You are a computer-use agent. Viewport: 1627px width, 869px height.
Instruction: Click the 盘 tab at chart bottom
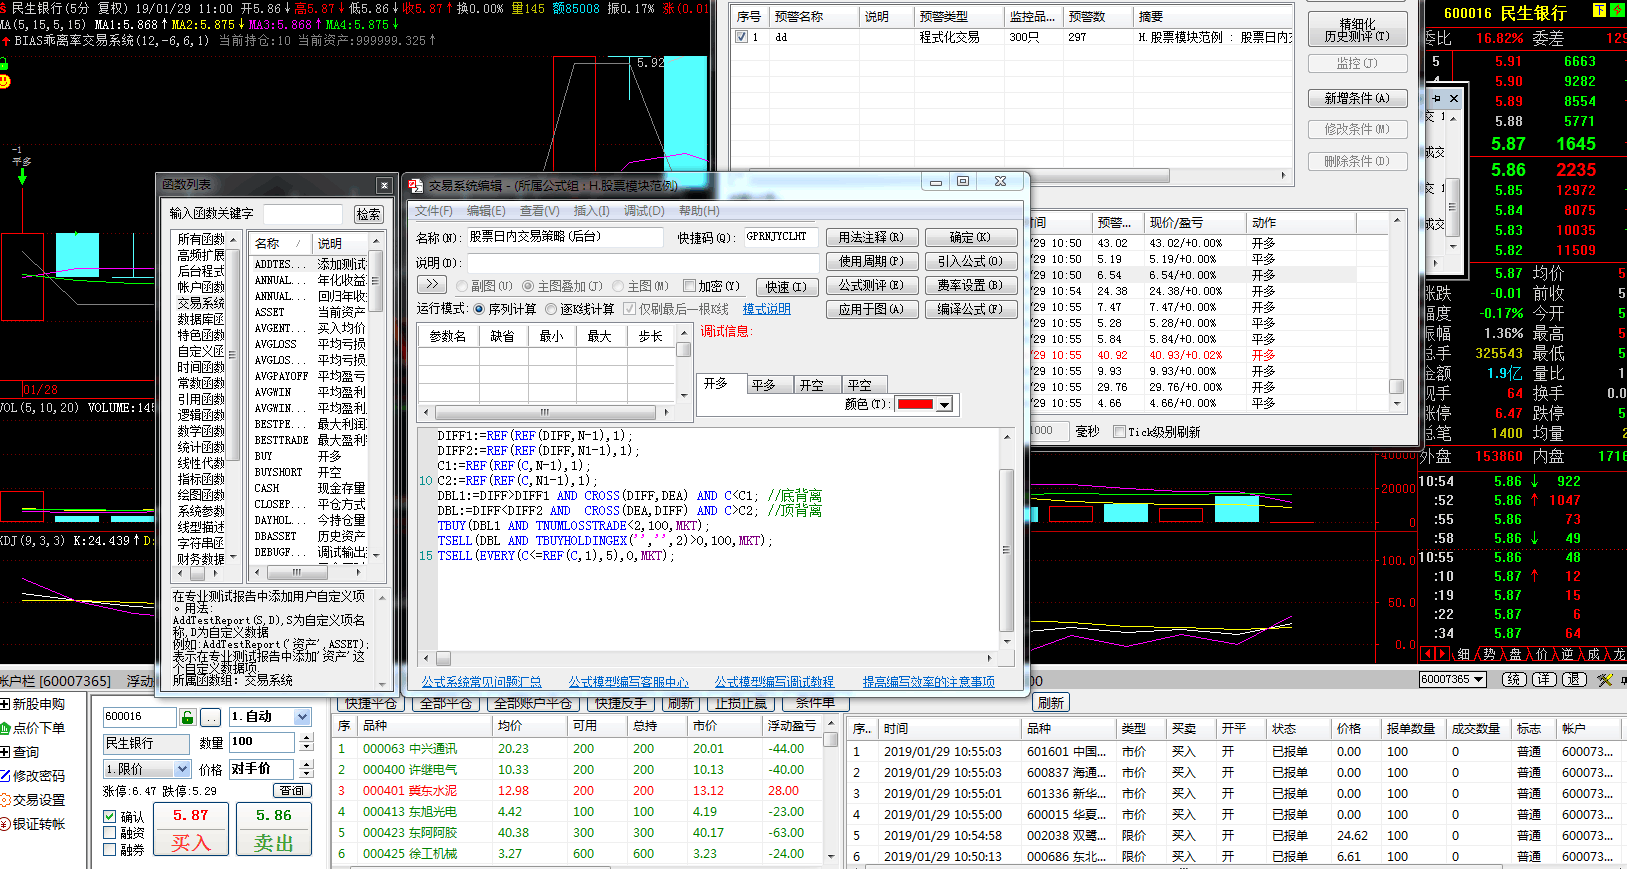point(1515,654)
